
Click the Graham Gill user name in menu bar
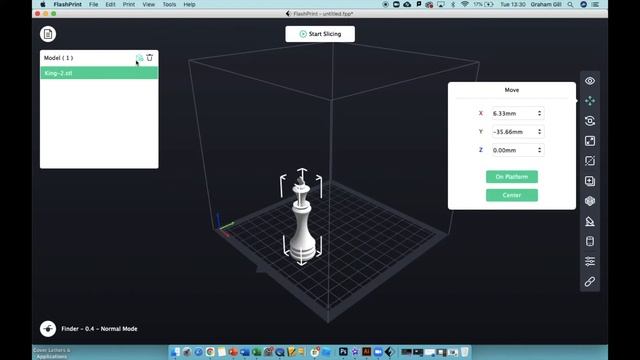(546, 4)
